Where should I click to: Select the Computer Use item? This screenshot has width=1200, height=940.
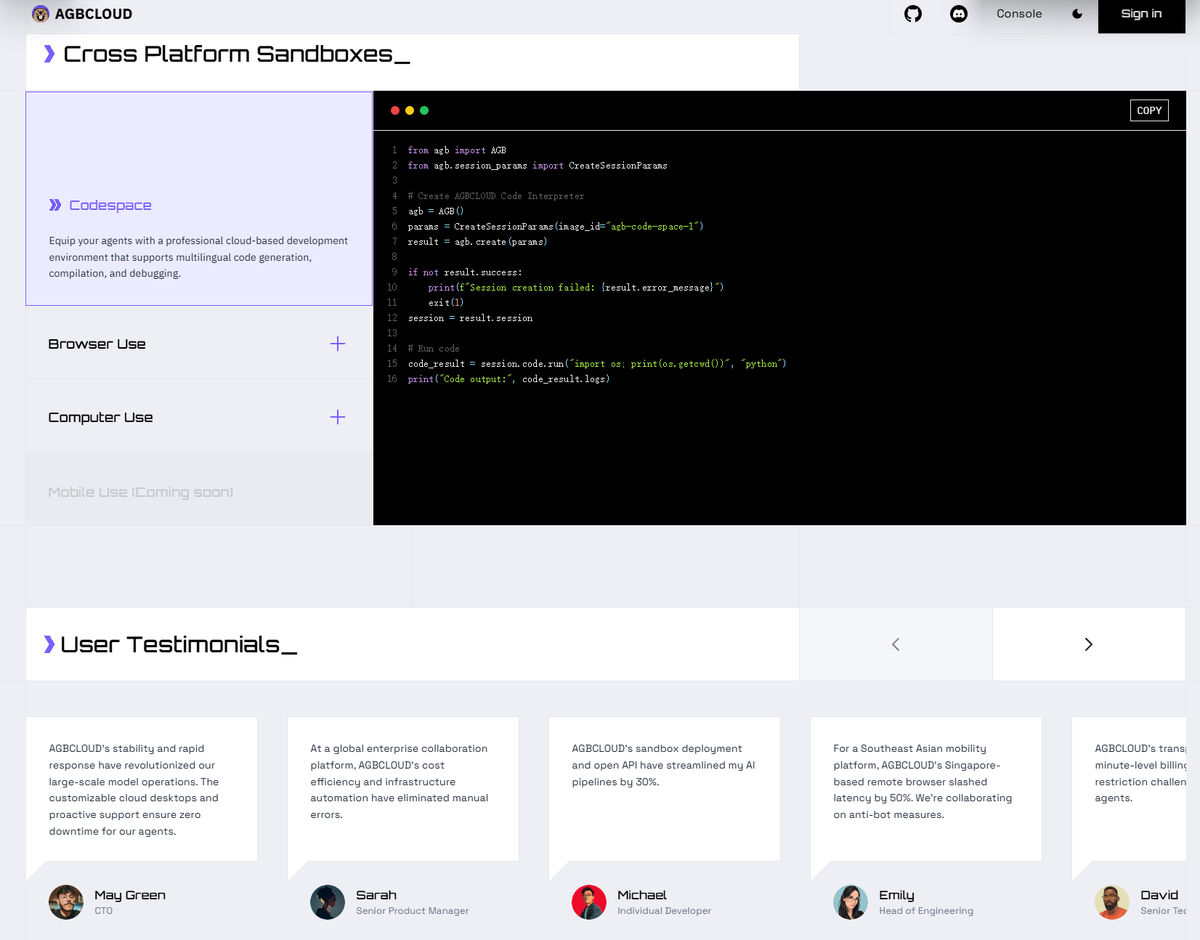(x=199, y=417)
